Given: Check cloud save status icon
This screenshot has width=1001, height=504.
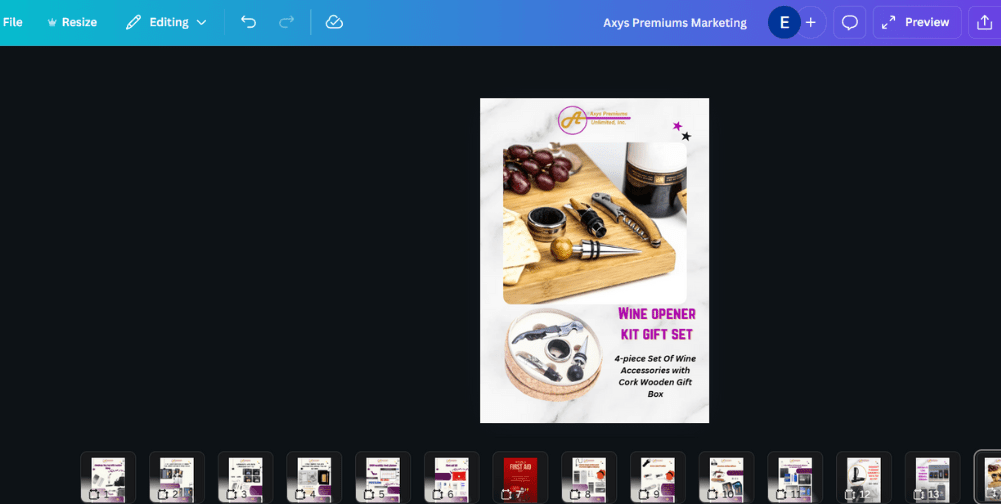Looking at the screenshot, I should [x=334, y=22].
